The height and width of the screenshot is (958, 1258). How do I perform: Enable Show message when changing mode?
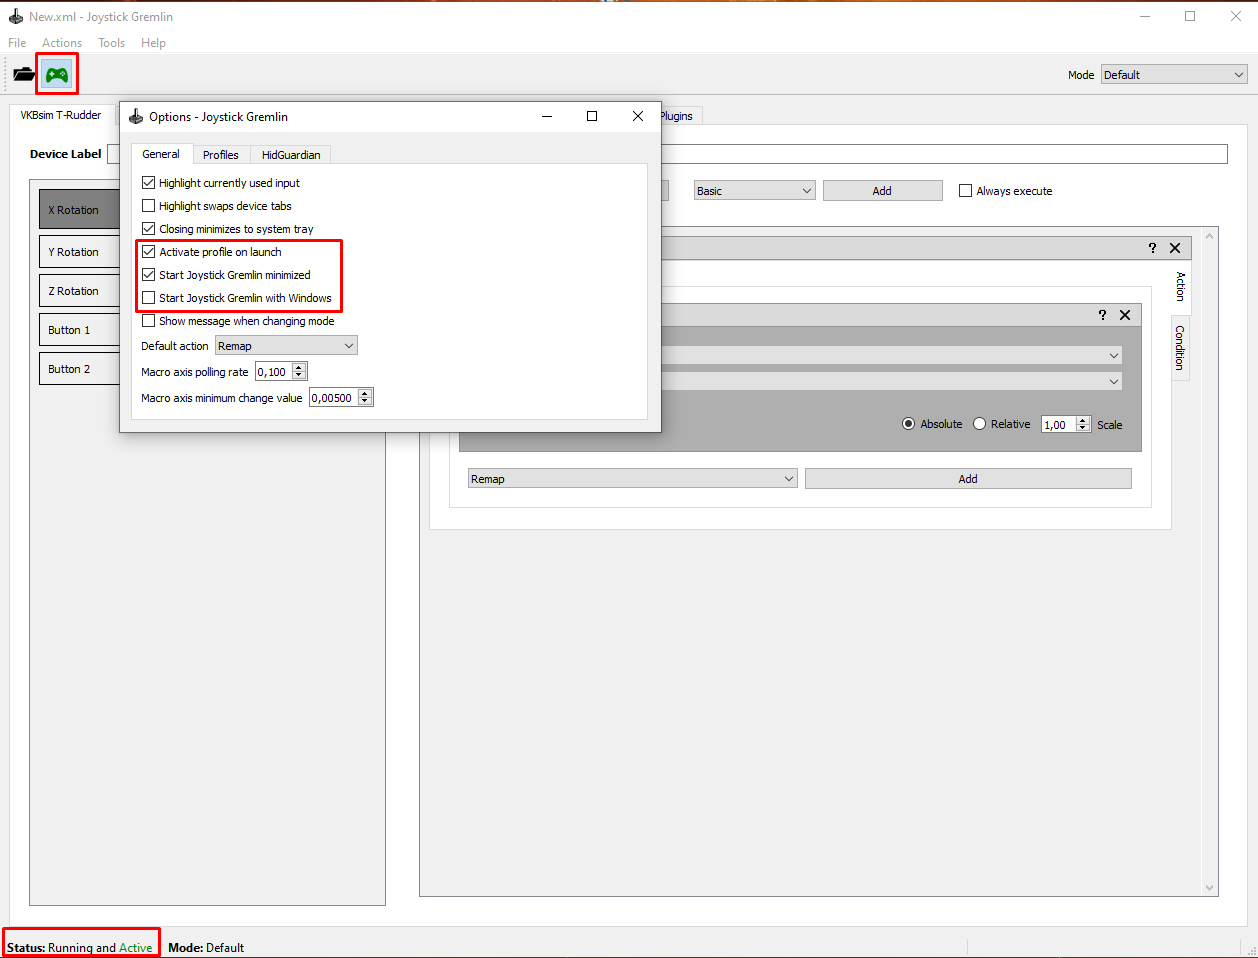coord(148,321)
